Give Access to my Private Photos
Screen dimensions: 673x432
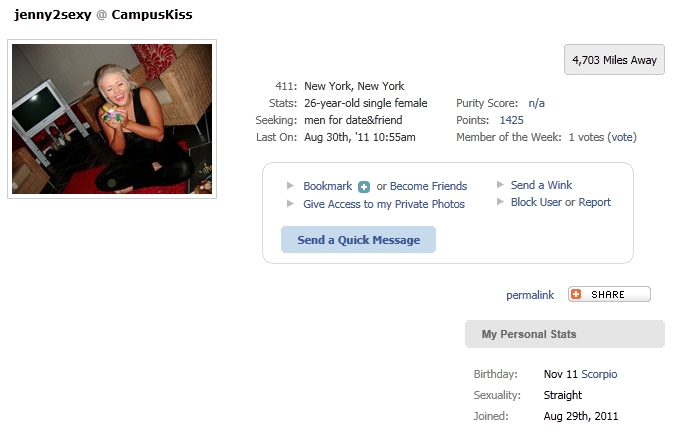[384, 204]
